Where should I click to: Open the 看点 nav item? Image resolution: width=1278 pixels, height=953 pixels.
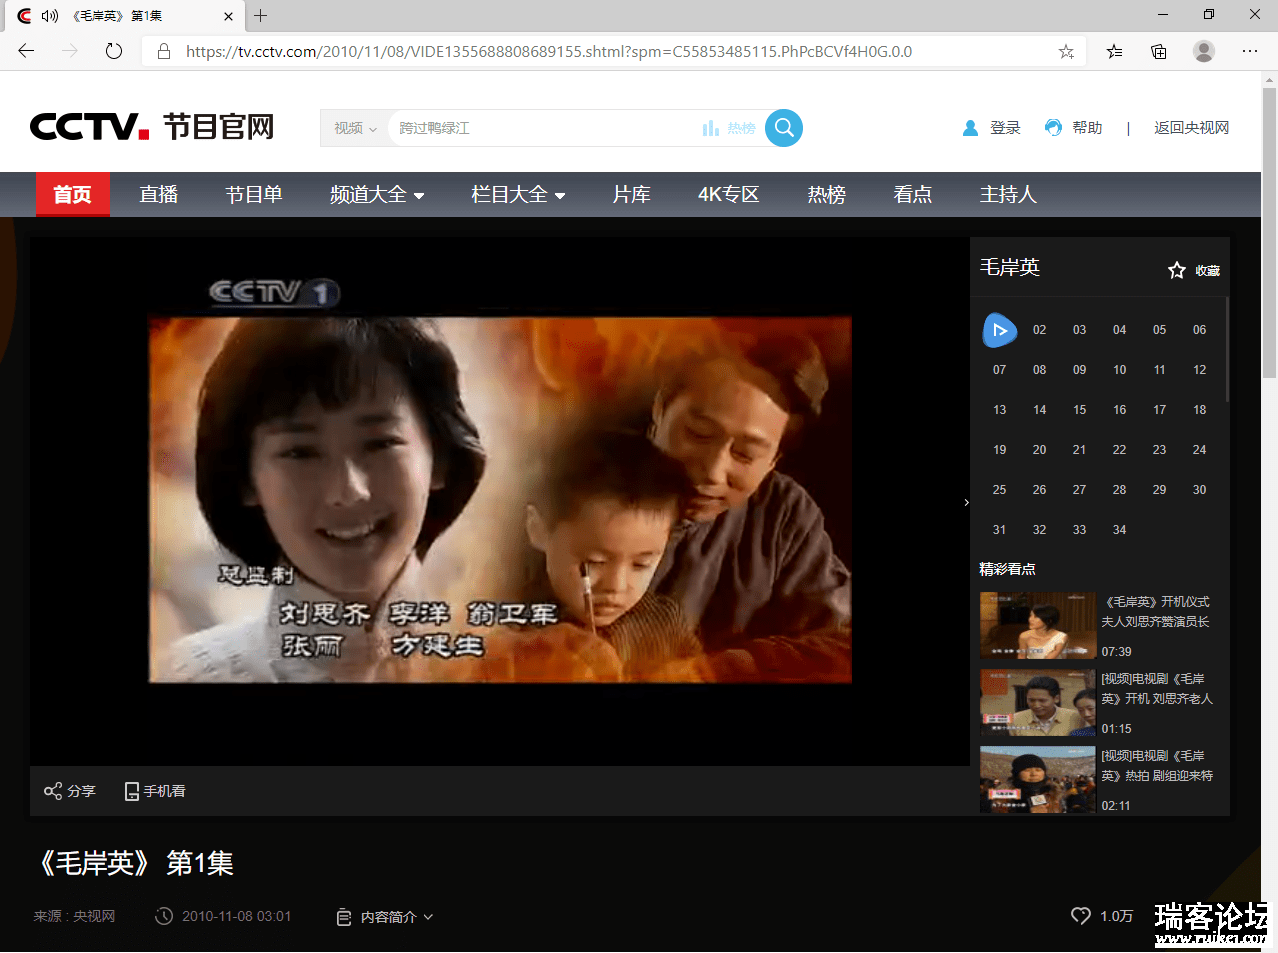tap(913, 195)
